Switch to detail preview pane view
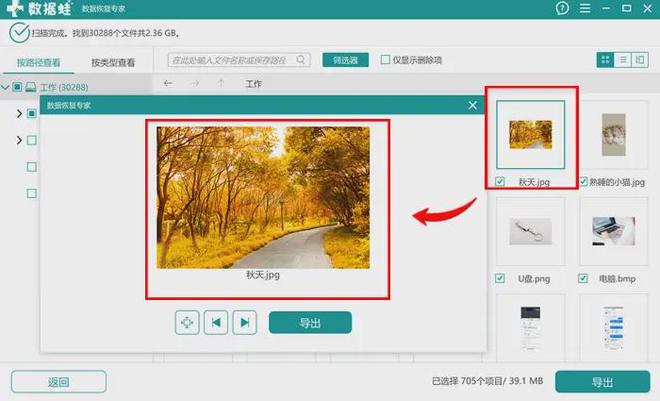Viewport: 660px width, 401px height. pos(640,60)
